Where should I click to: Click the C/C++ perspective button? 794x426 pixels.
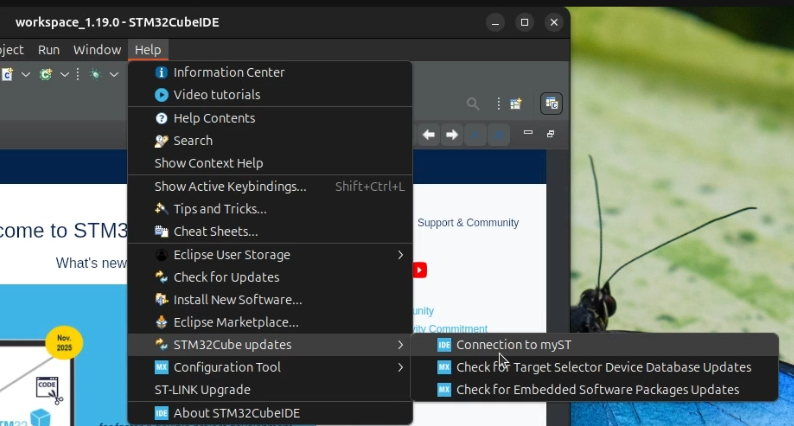coord(551,104)
